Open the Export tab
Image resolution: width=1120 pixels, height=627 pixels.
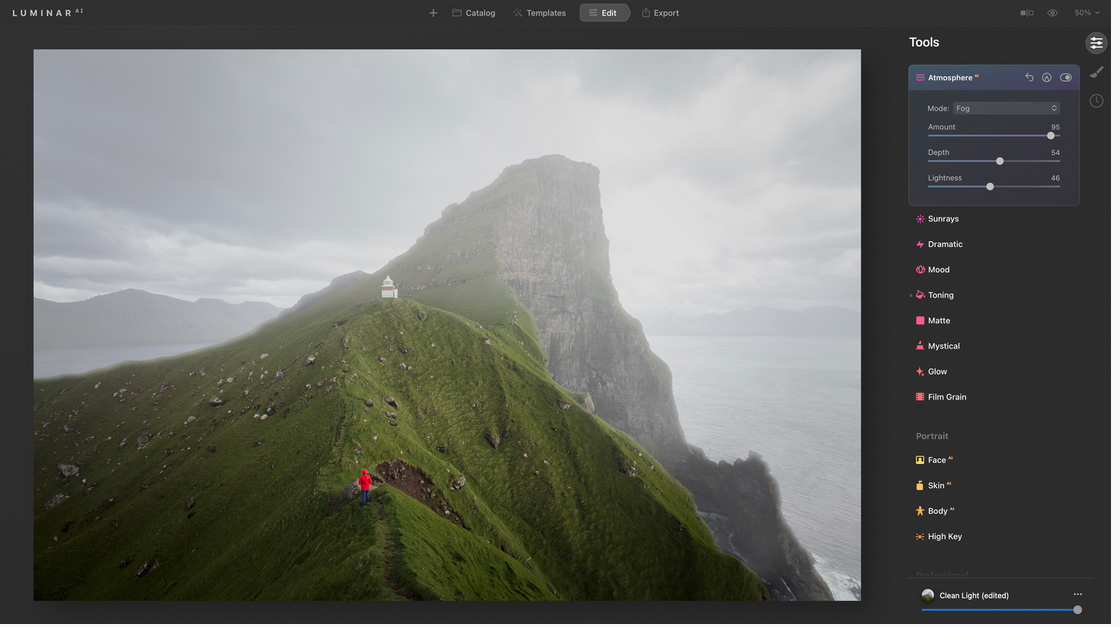660,13
